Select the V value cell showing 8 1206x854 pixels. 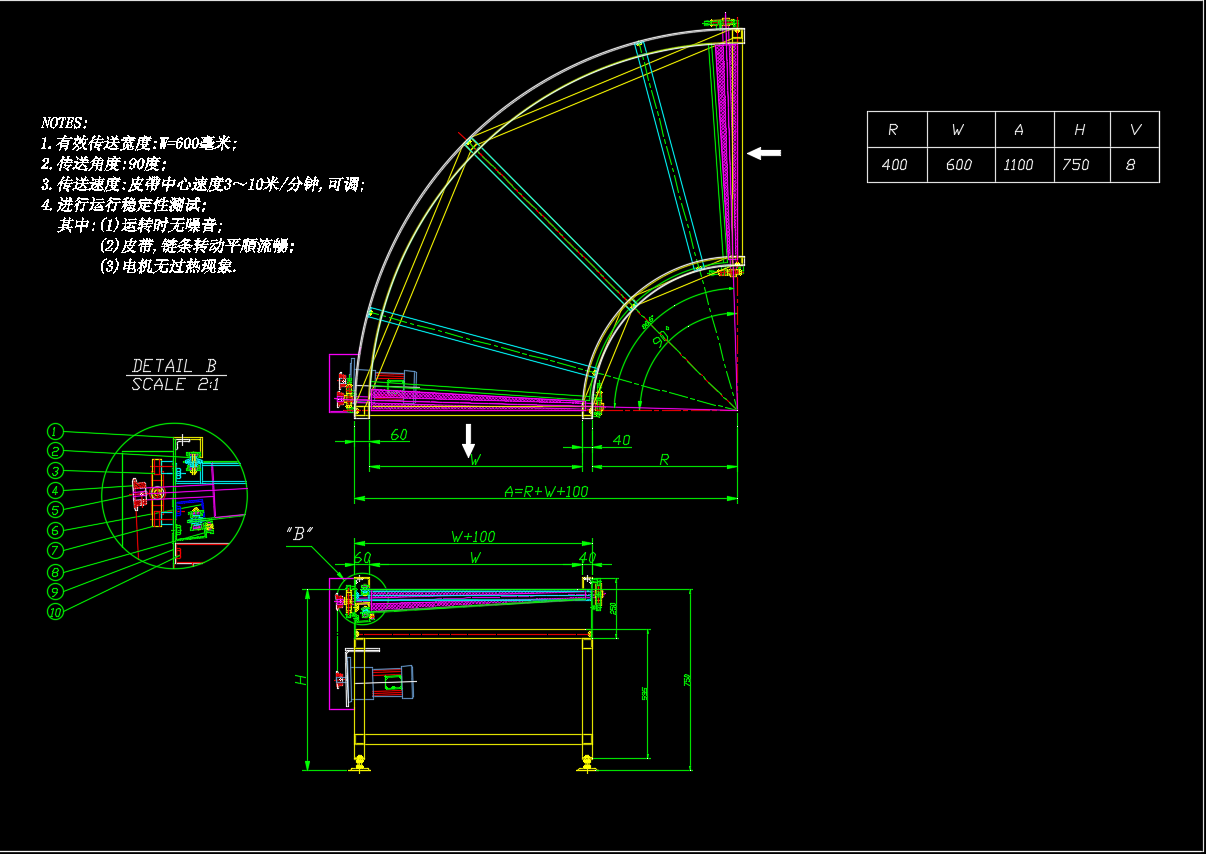coord(1131,165)
